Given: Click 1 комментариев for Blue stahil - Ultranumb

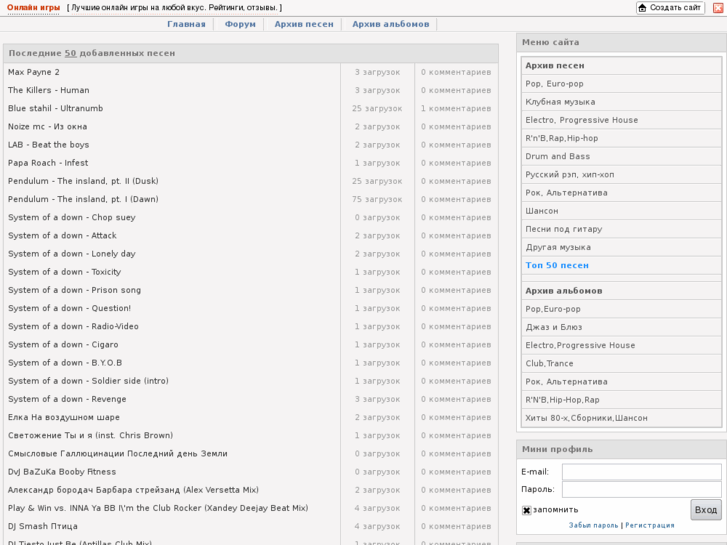Looking at the screenshot, I should [456, 109].
